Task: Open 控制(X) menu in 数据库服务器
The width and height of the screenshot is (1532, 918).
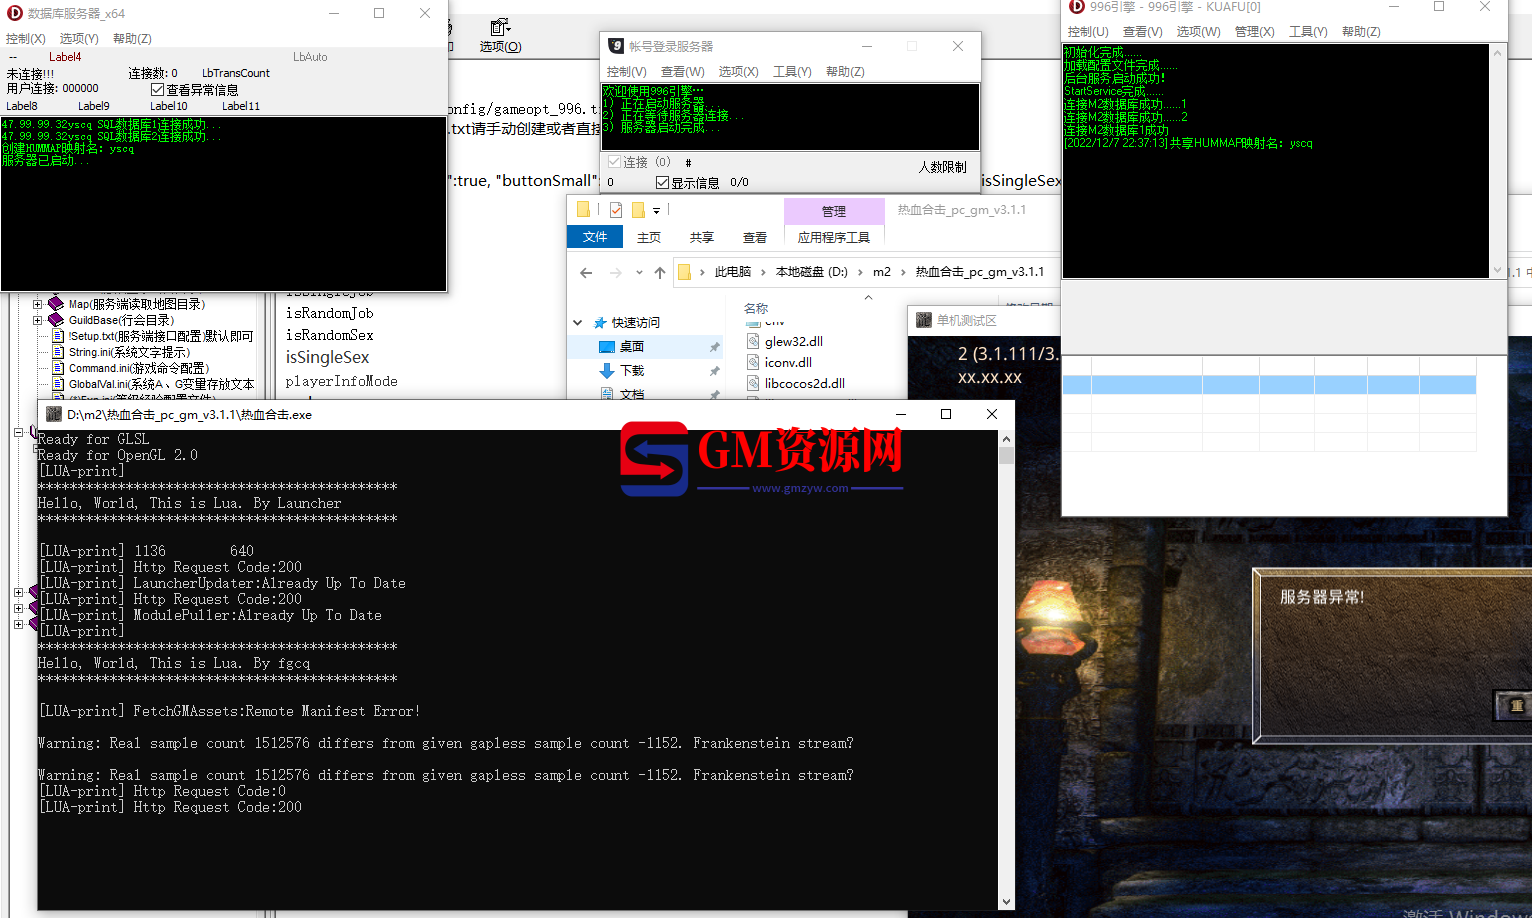Action: (26, 39)
